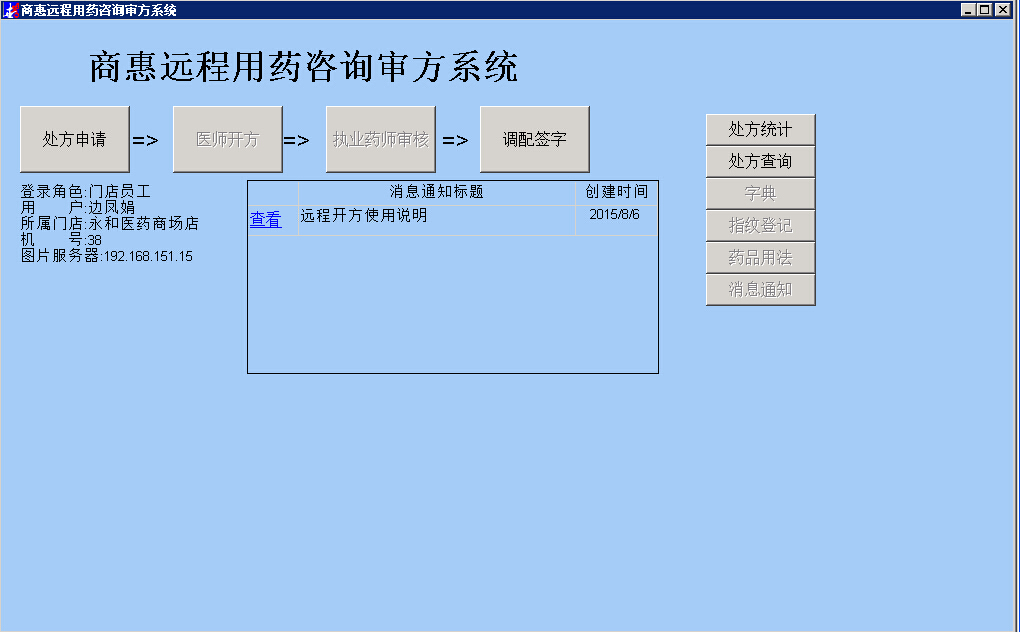Screen dimensions: 1020x632
Task: Open the 调配签字 button
Action: click(x=535, y=139)
